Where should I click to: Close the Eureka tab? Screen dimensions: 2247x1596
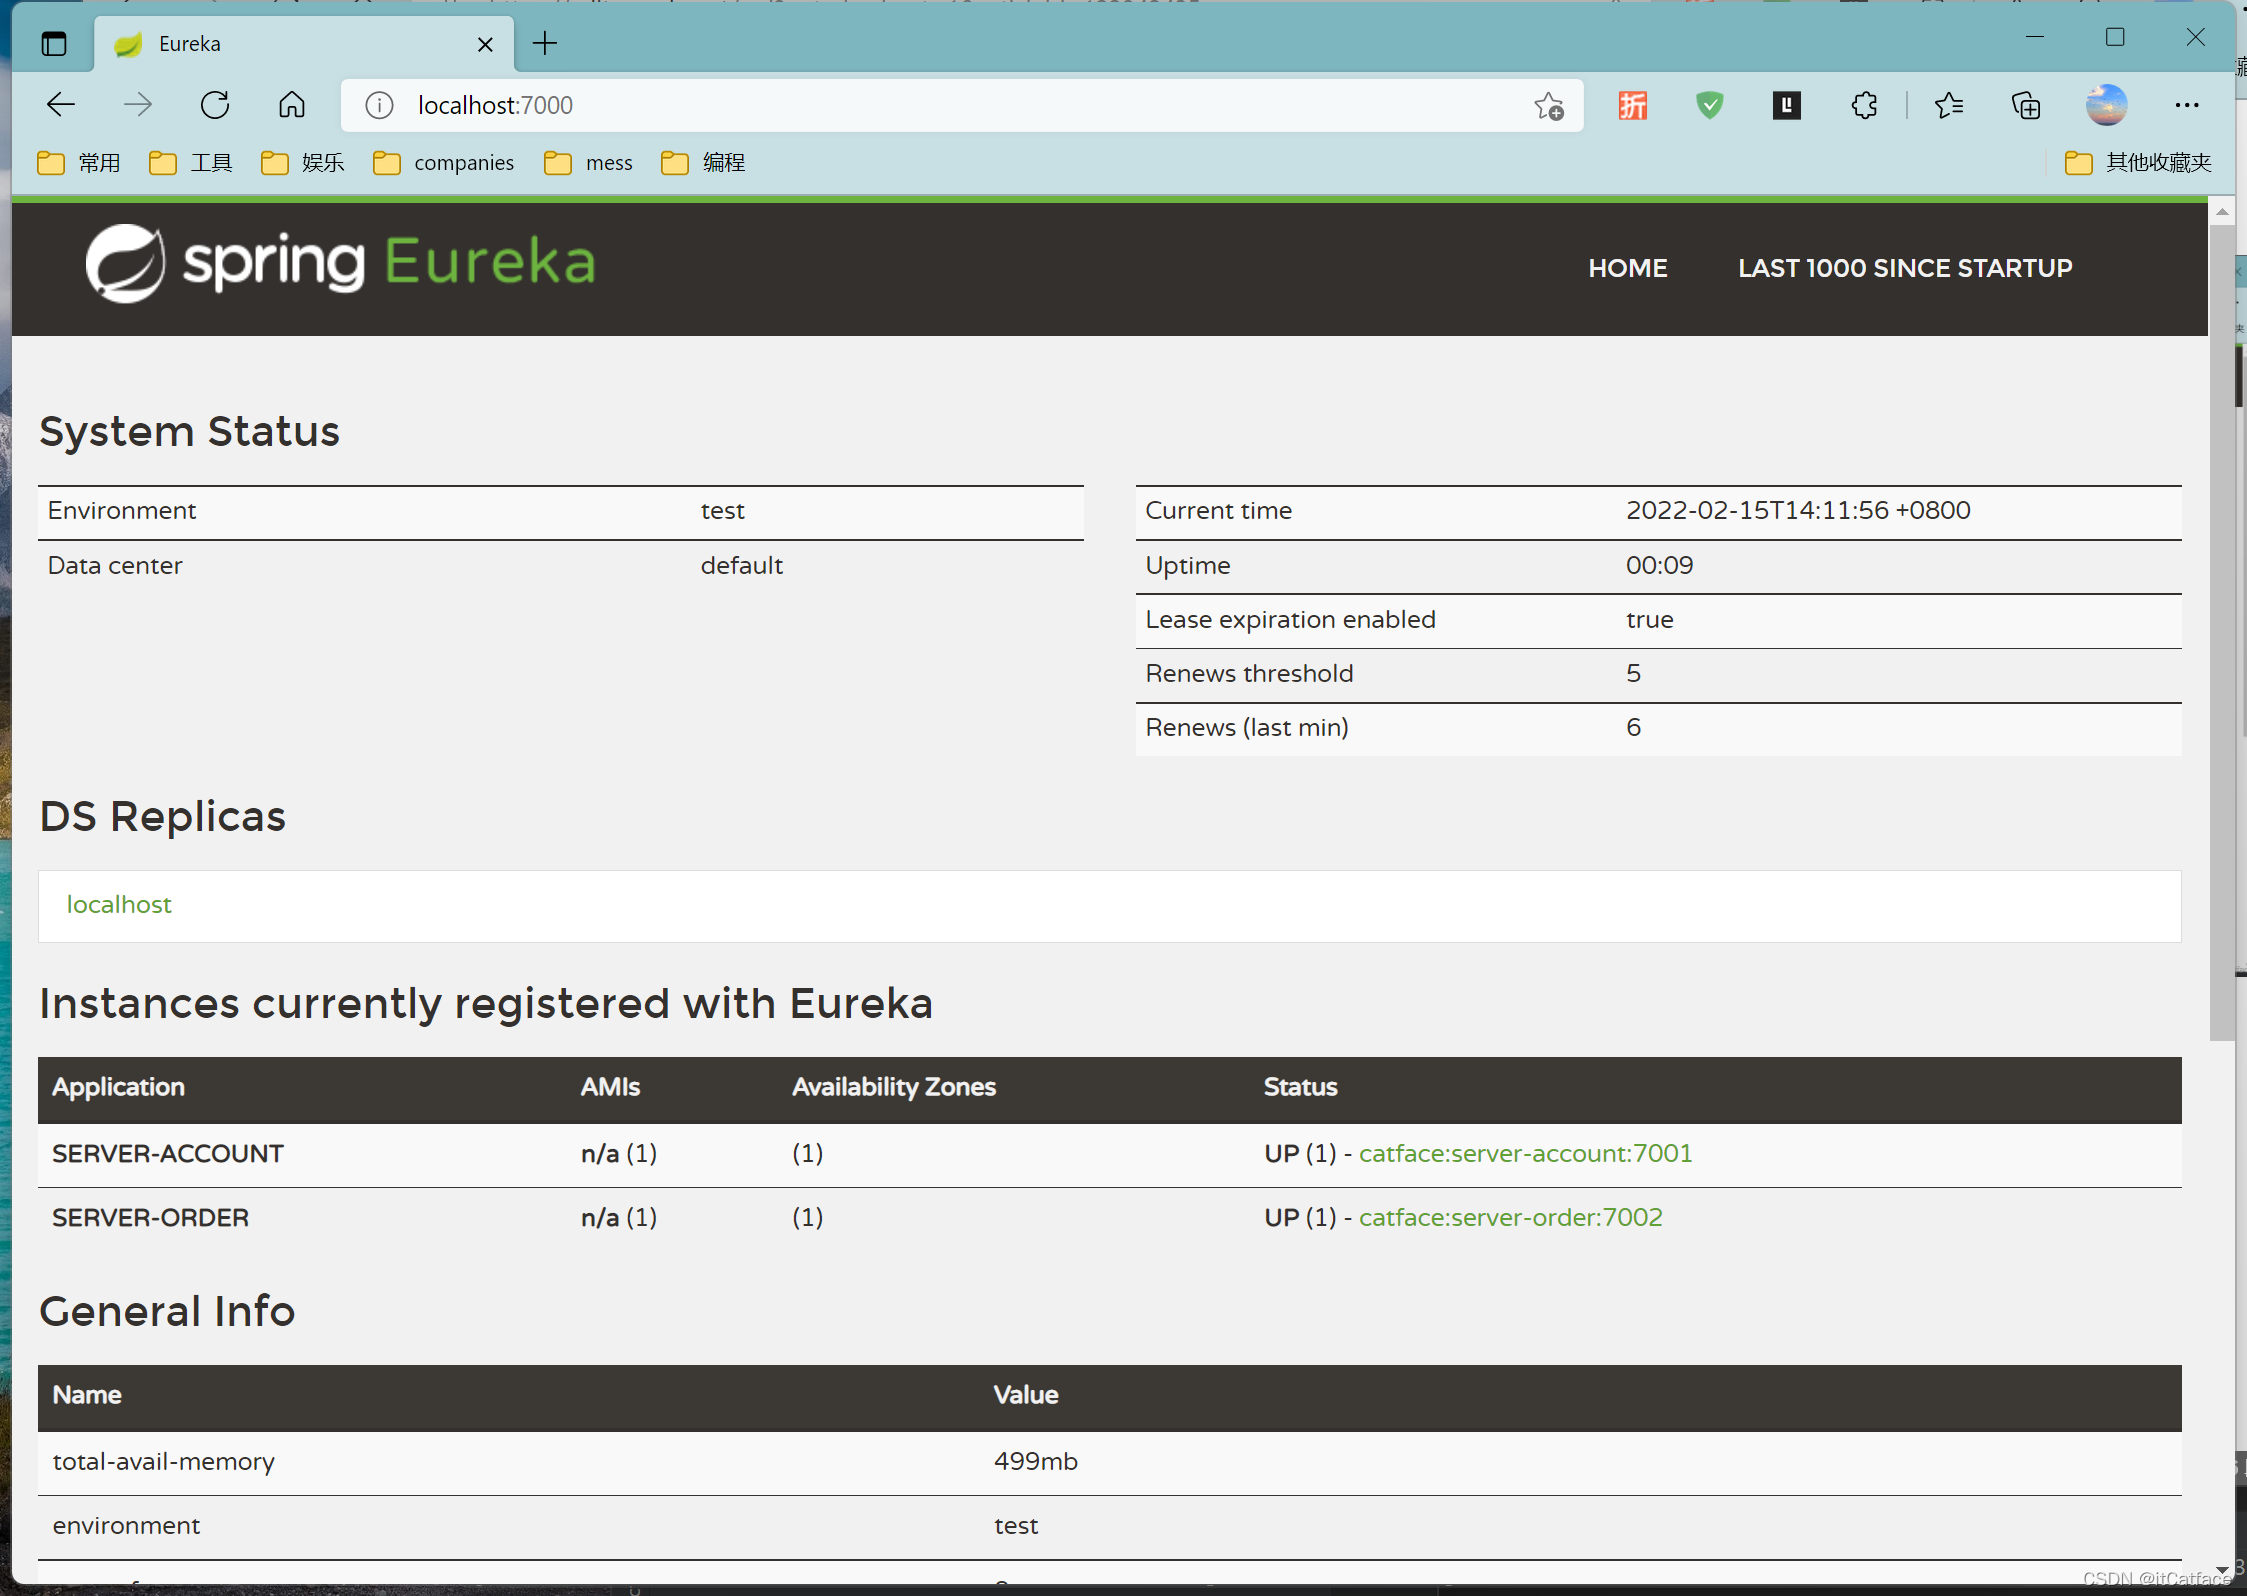[485, 44]
